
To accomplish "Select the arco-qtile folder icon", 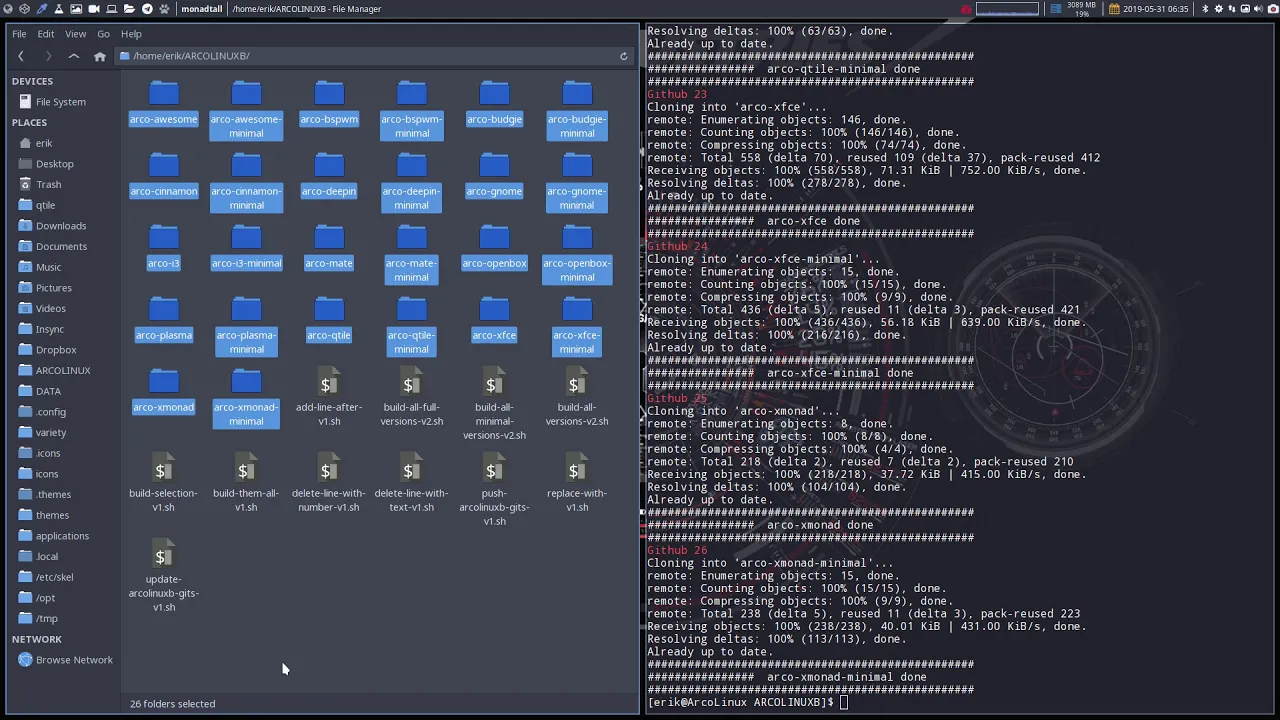I will click(x=329, y=310).
